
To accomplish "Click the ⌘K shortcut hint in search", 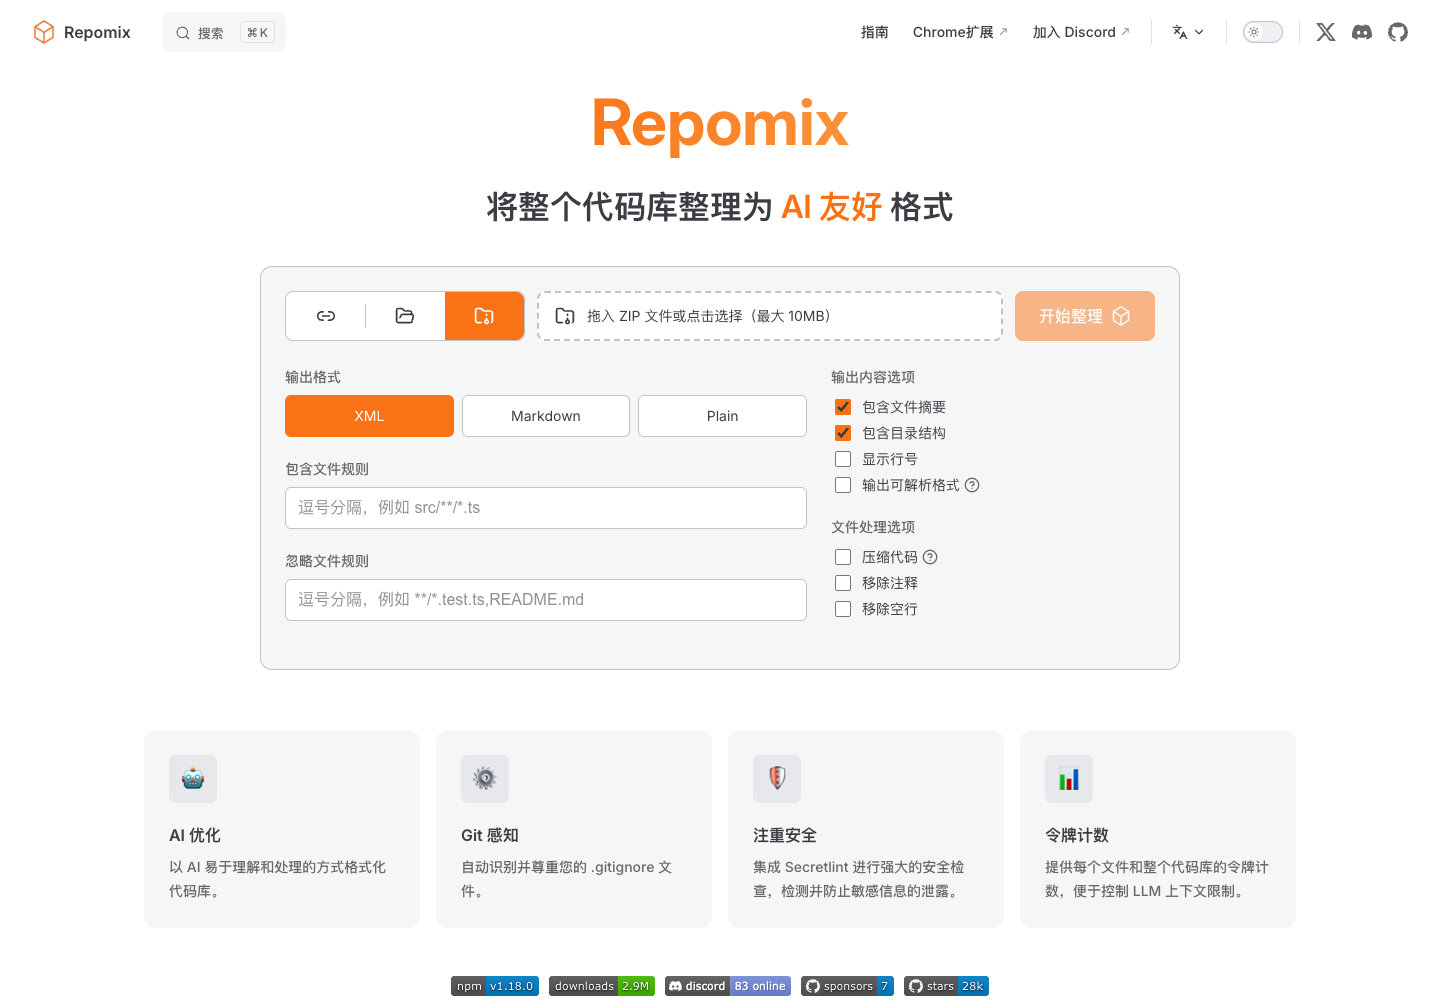I will click(257, 33).
